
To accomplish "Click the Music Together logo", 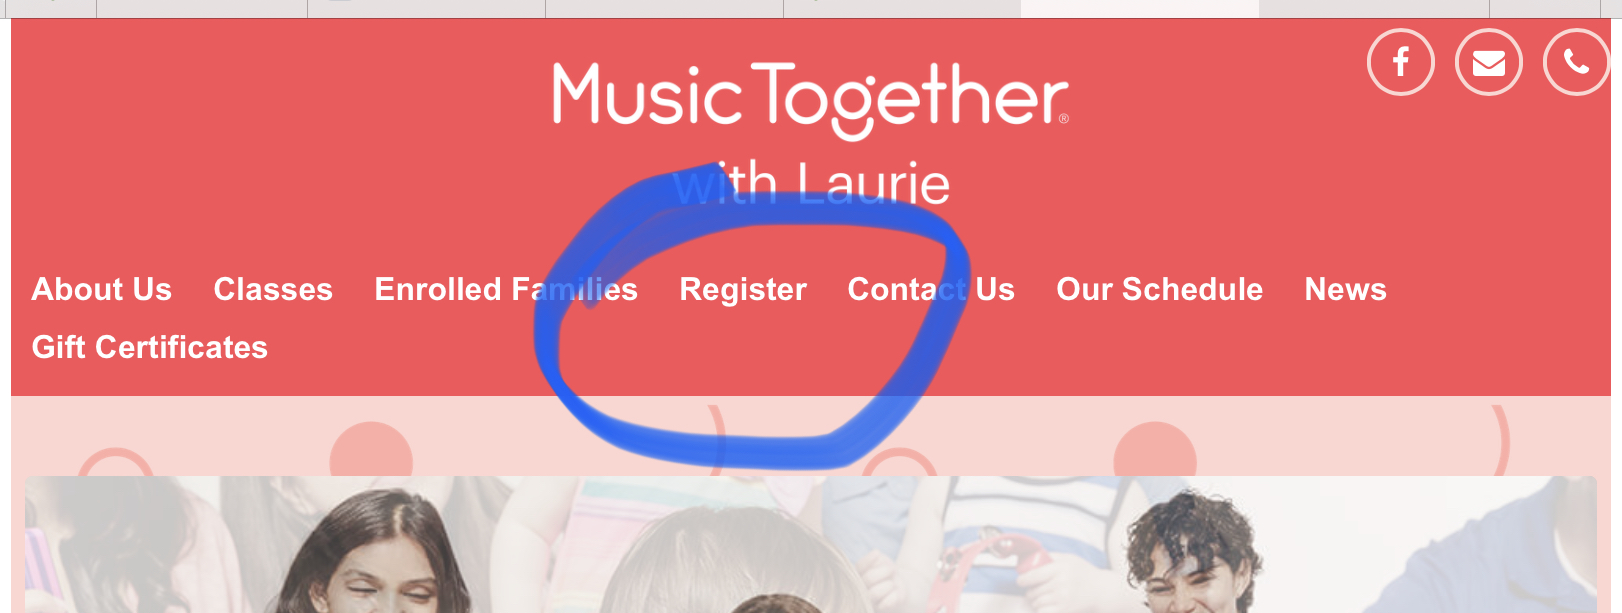I will coord(810,100).
